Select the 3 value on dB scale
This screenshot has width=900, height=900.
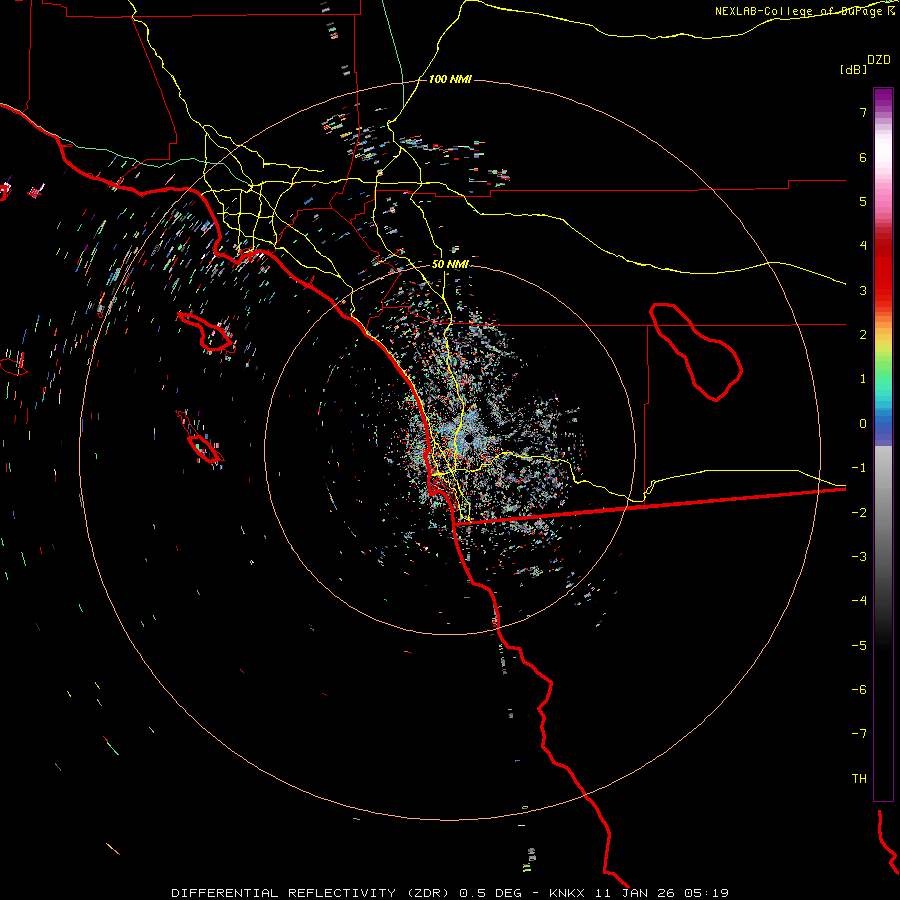863,290
